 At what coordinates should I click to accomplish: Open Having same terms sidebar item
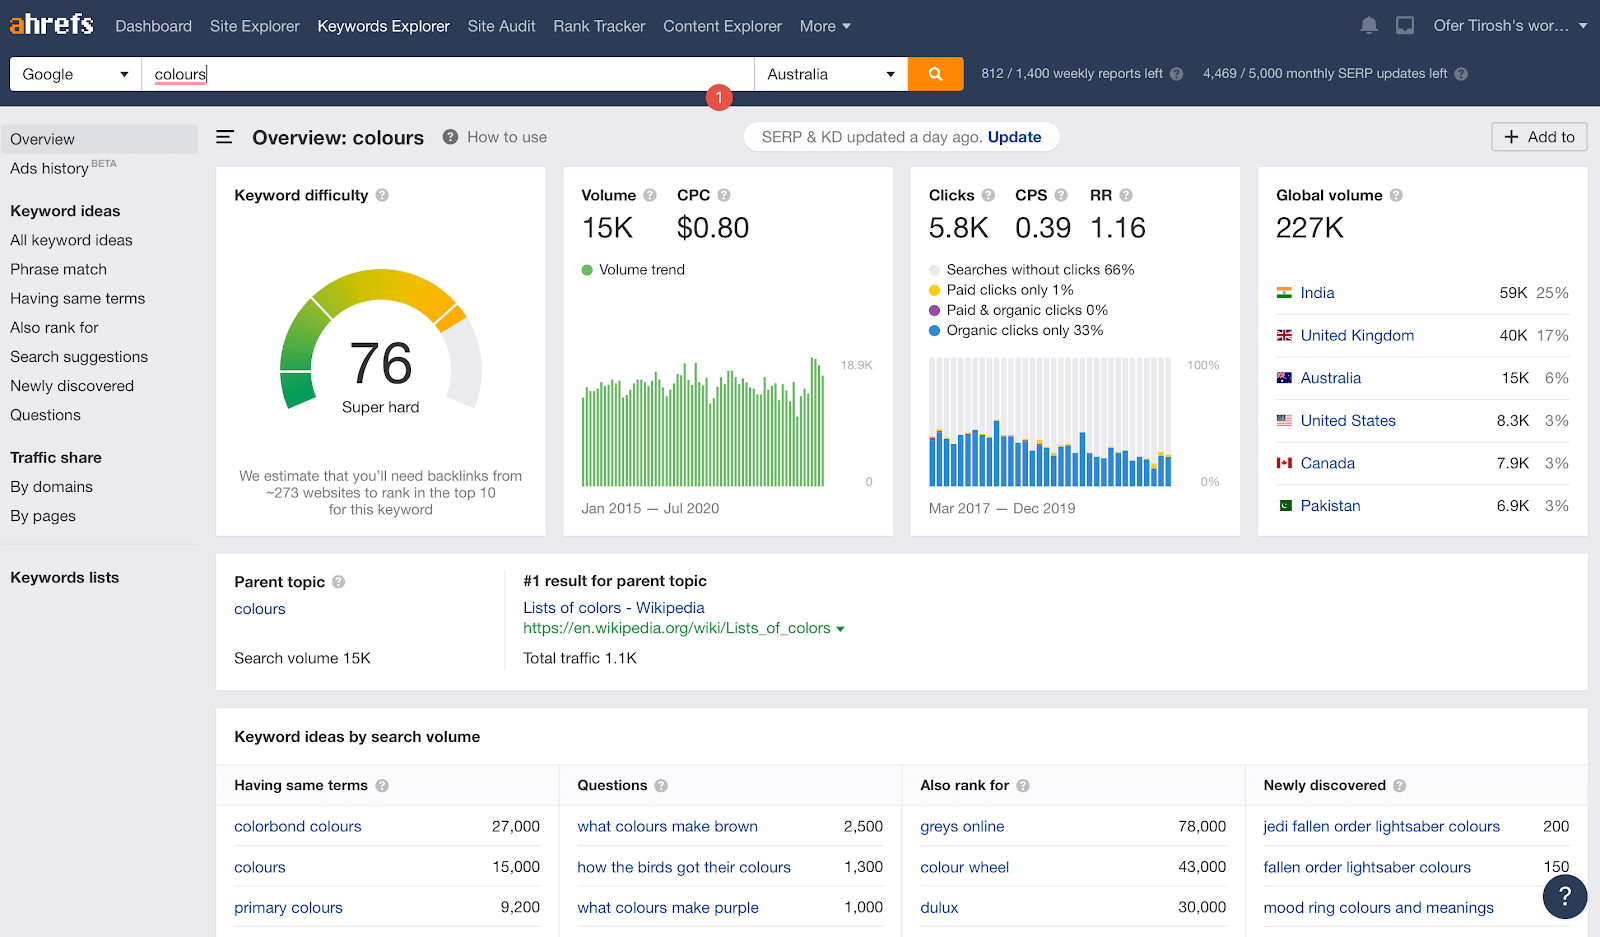[77, 298]
